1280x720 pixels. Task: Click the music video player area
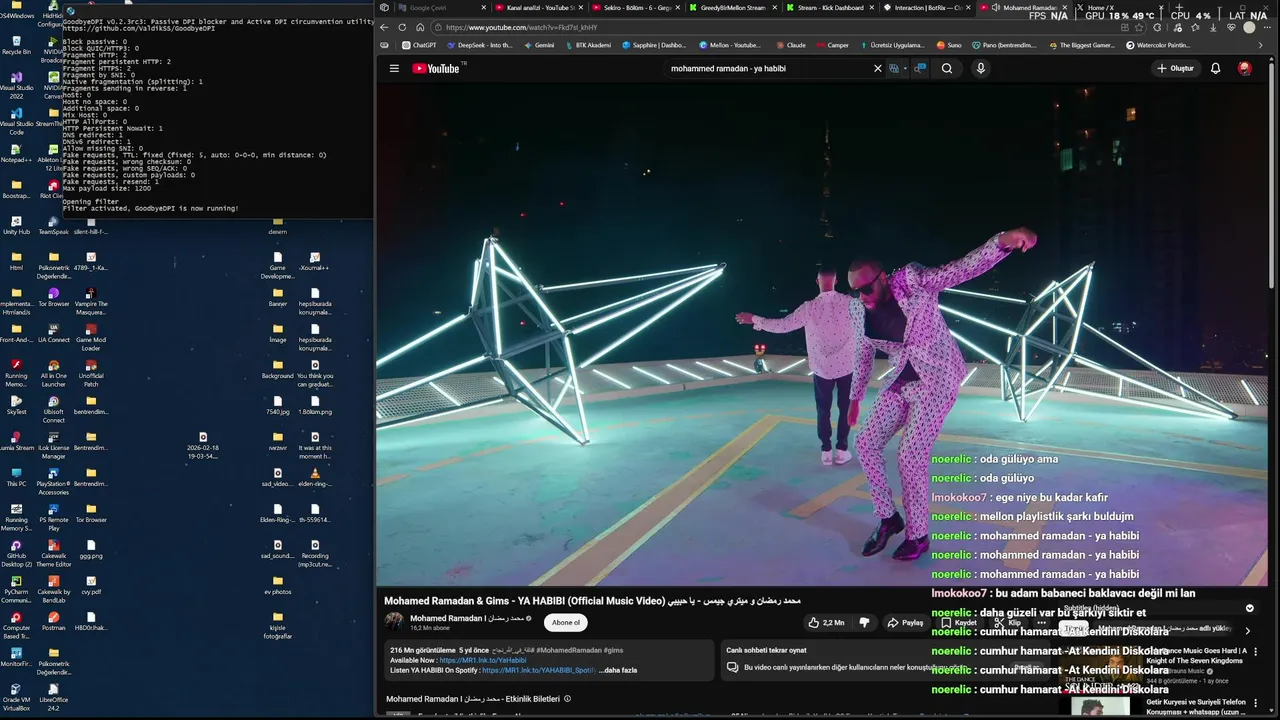click(820, 334)
